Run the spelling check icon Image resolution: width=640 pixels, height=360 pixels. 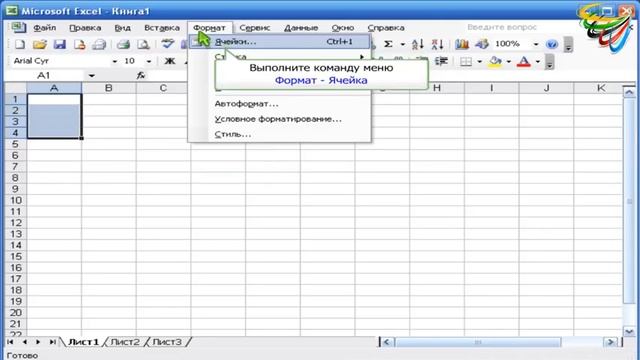pyautogui.click(x=167, y=44)
